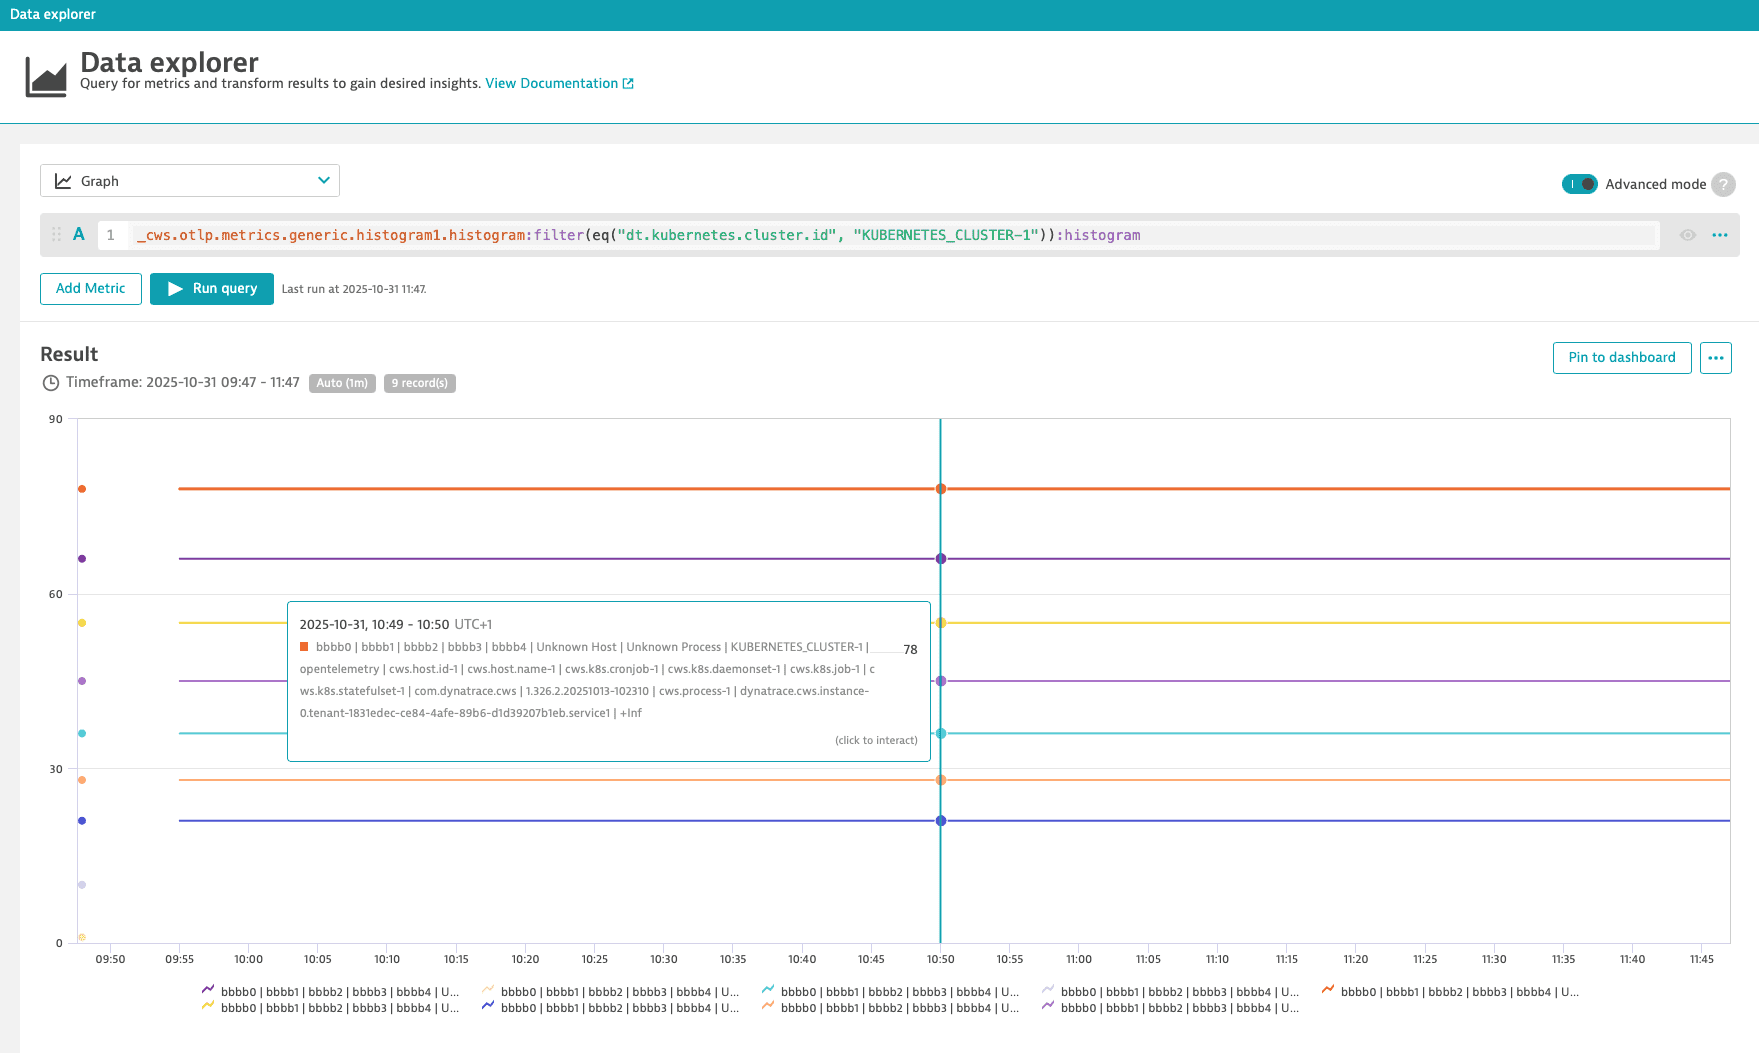Open the query A more options menu
This screenshot has height=1053, width=1759.
(1720, 235)
